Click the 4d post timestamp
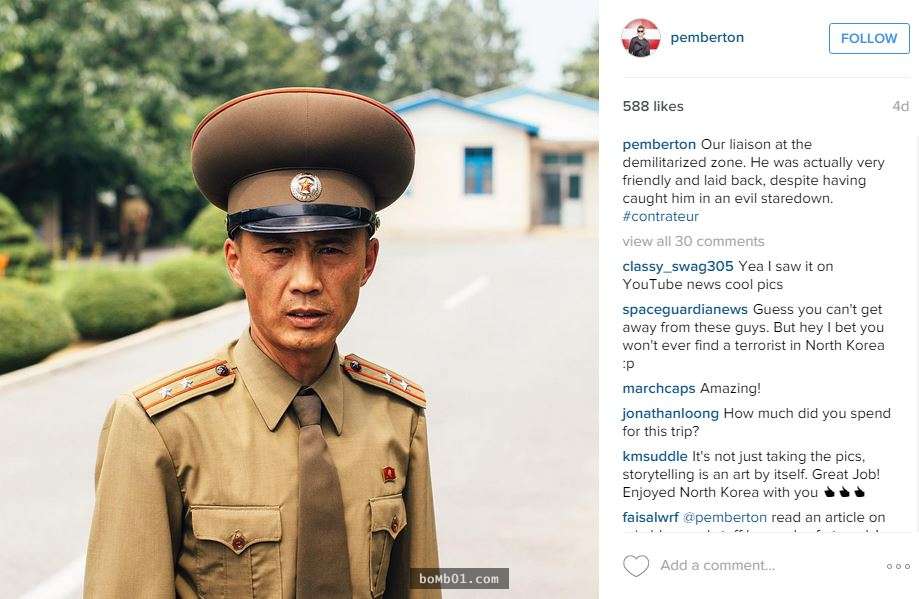The height and width of the screenshot is (599, 919). 900,106
